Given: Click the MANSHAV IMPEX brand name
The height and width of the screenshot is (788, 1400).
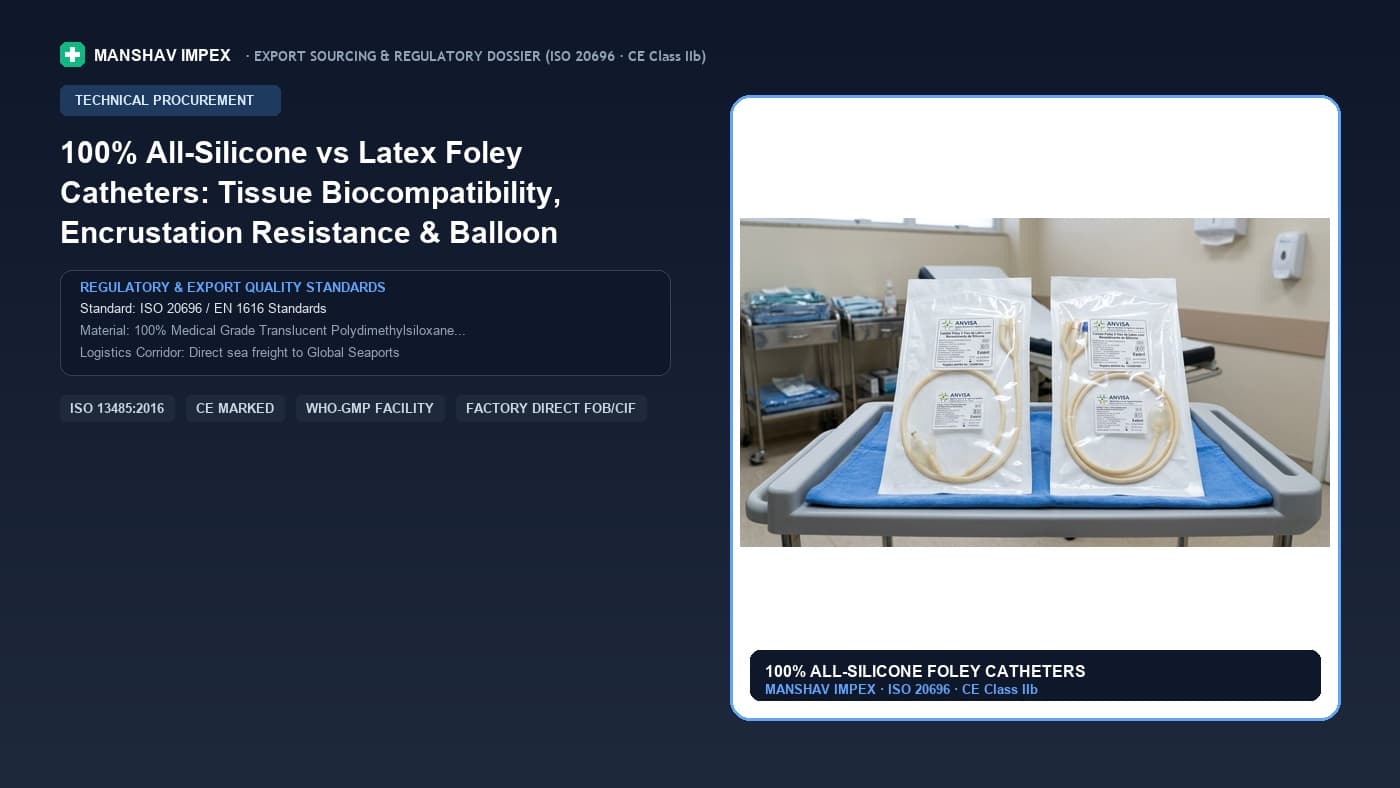Looking at the screenshot, I should tap(162, 56).
